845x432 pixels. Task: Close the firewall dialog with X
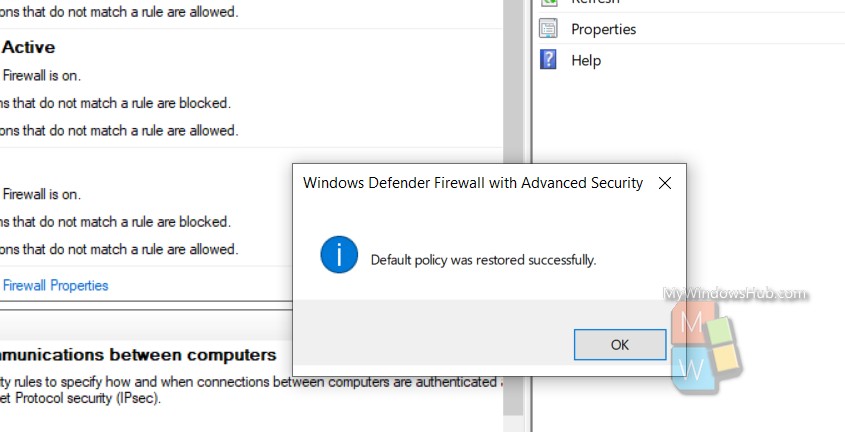pyautogui.click(x=665, y=183)
